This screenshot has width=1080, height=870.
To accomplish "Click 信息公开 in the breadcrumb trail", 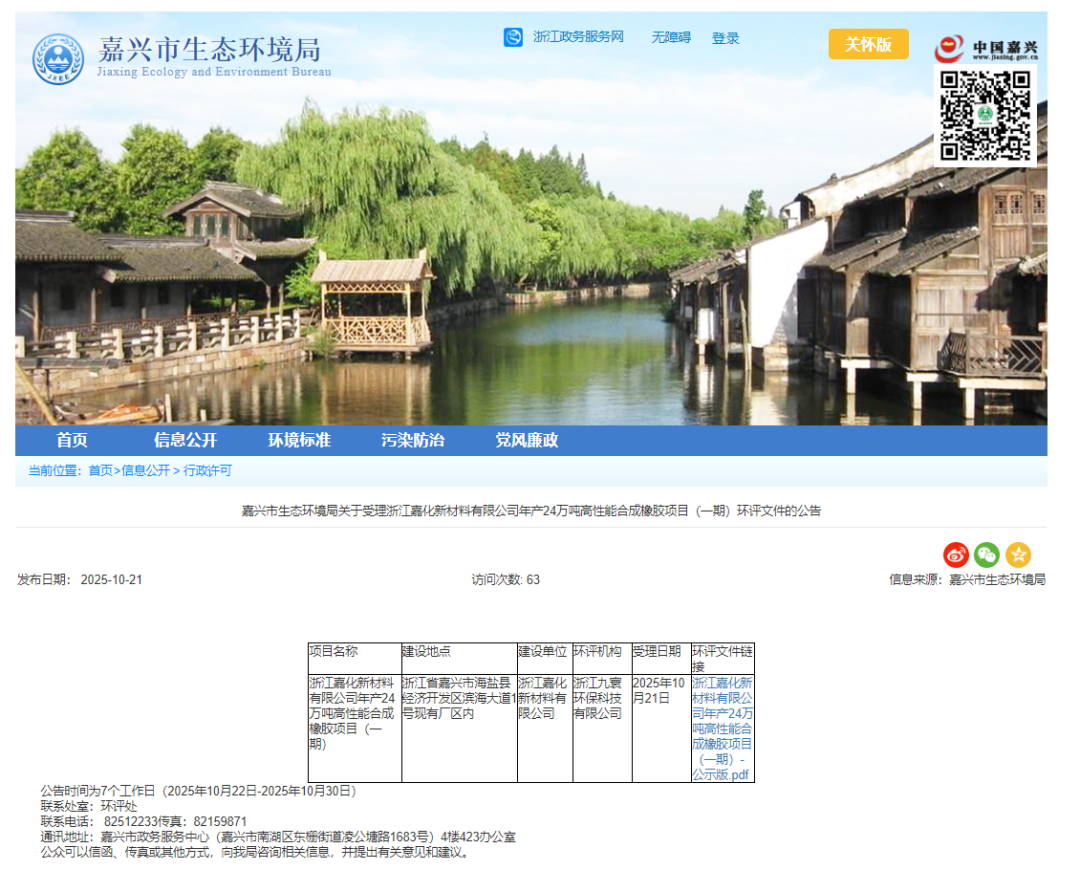I will 145,471.
